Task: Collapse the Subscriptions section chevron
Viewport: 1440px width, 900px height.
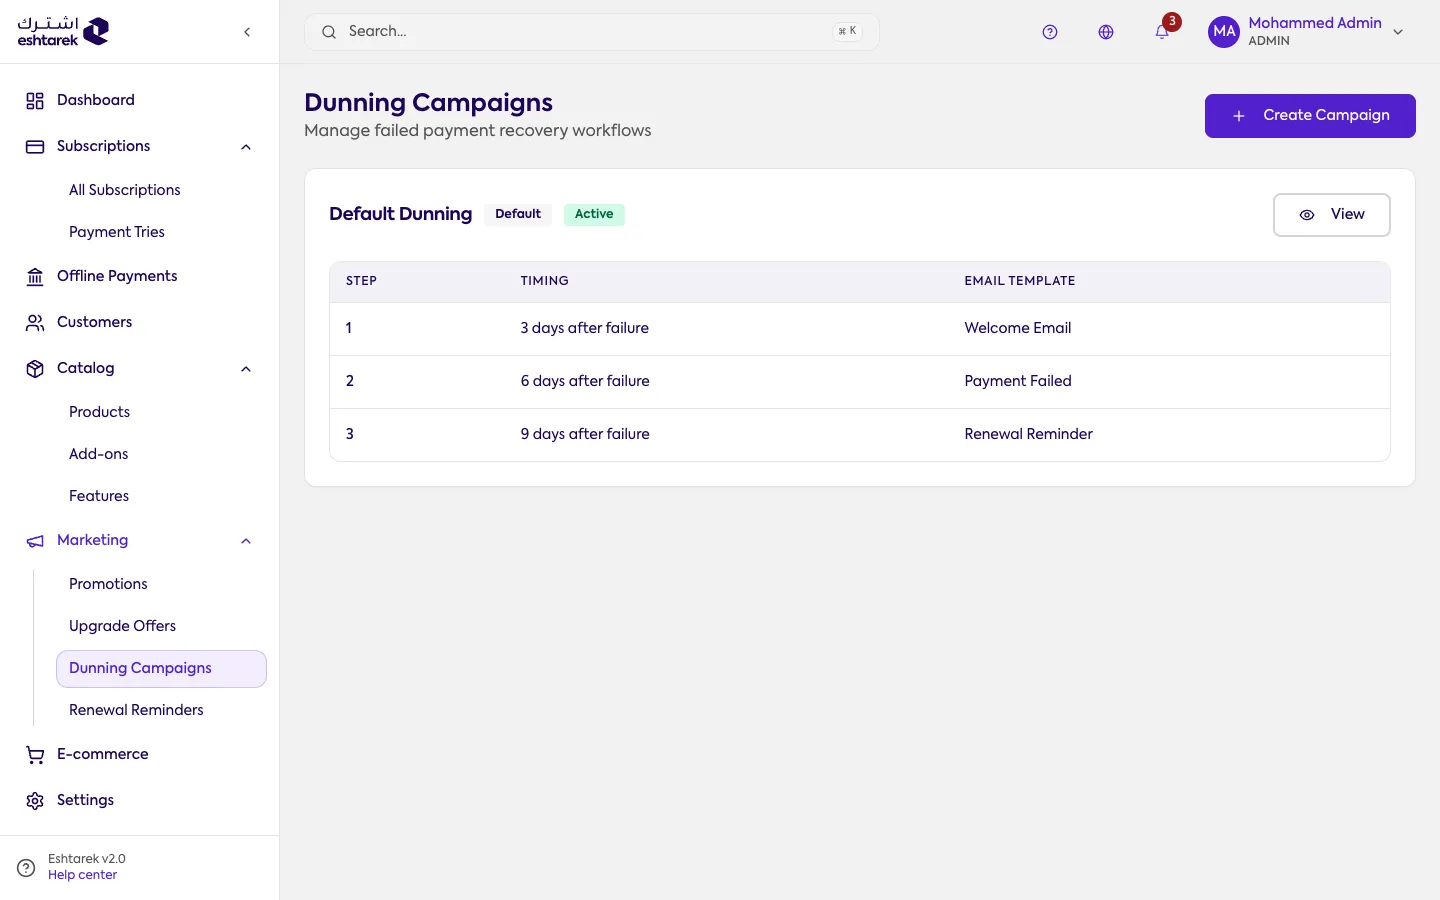Action: 246,147
